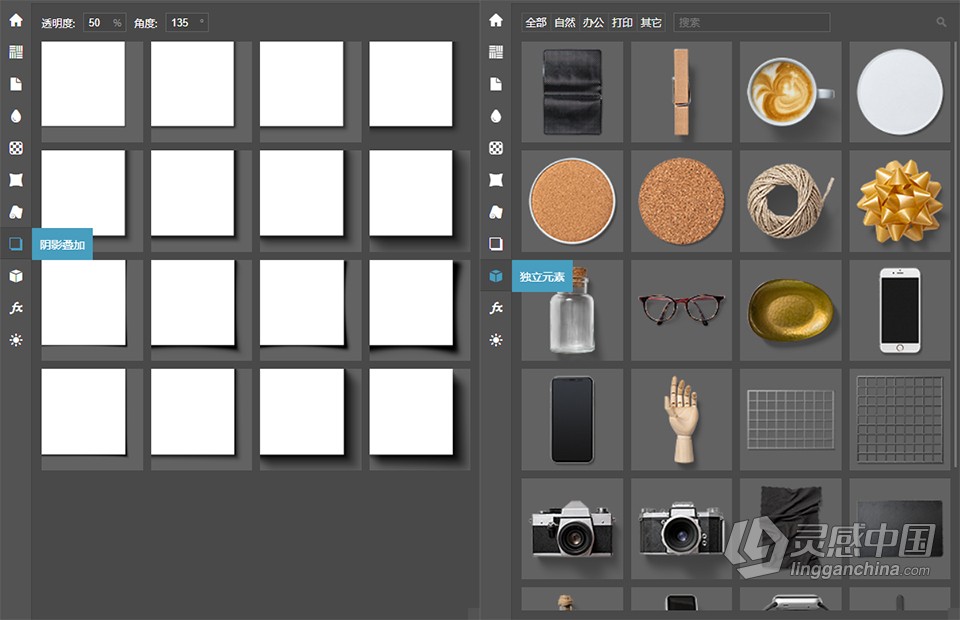The image size is (960, 620).
Task: Select the page icon in the left panel sidebar
Action: tap(16, 84)
